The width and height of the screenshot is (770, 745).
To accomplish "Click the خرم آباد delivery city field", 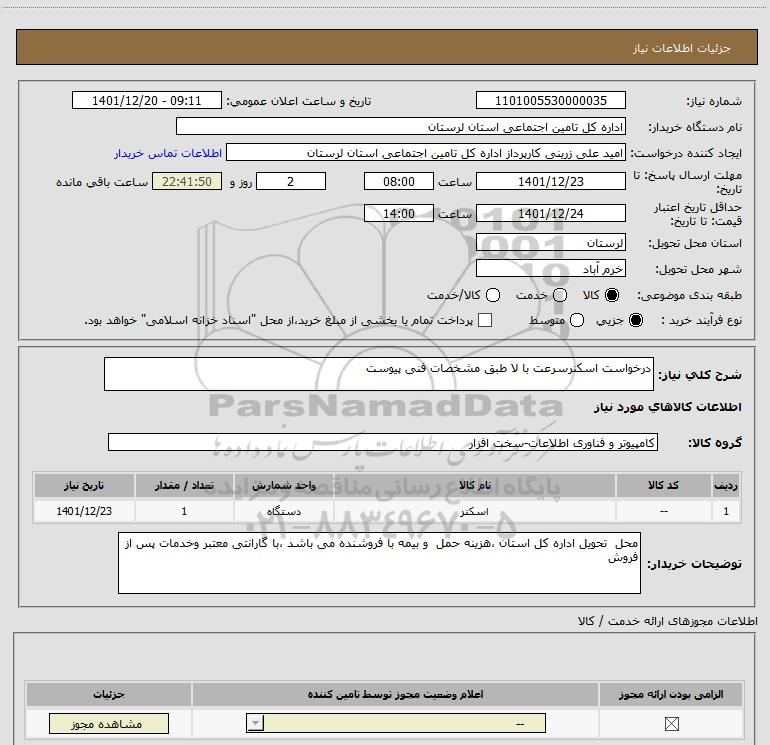I will click(550, 268).
